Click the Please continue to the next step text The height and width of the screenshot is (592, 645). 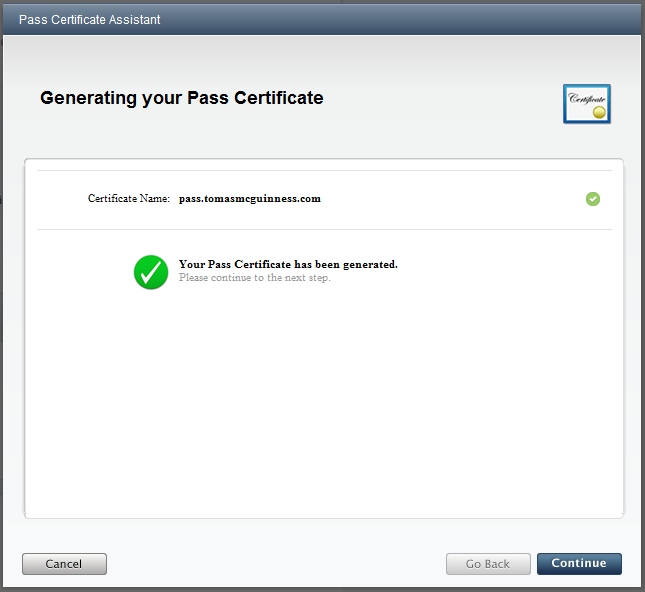click(254, 278)
